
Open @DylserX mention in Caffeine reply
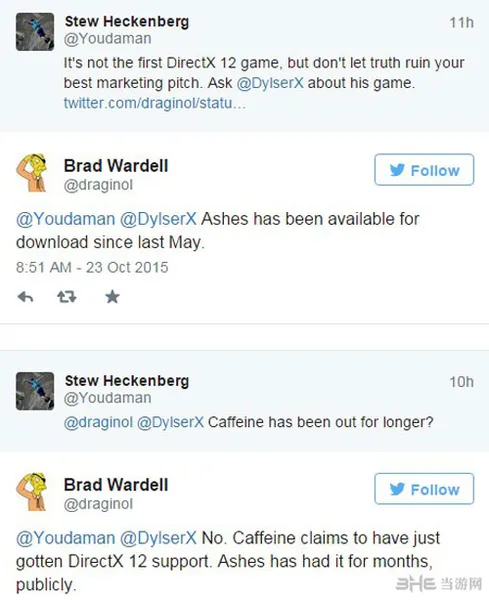(170, 422)
